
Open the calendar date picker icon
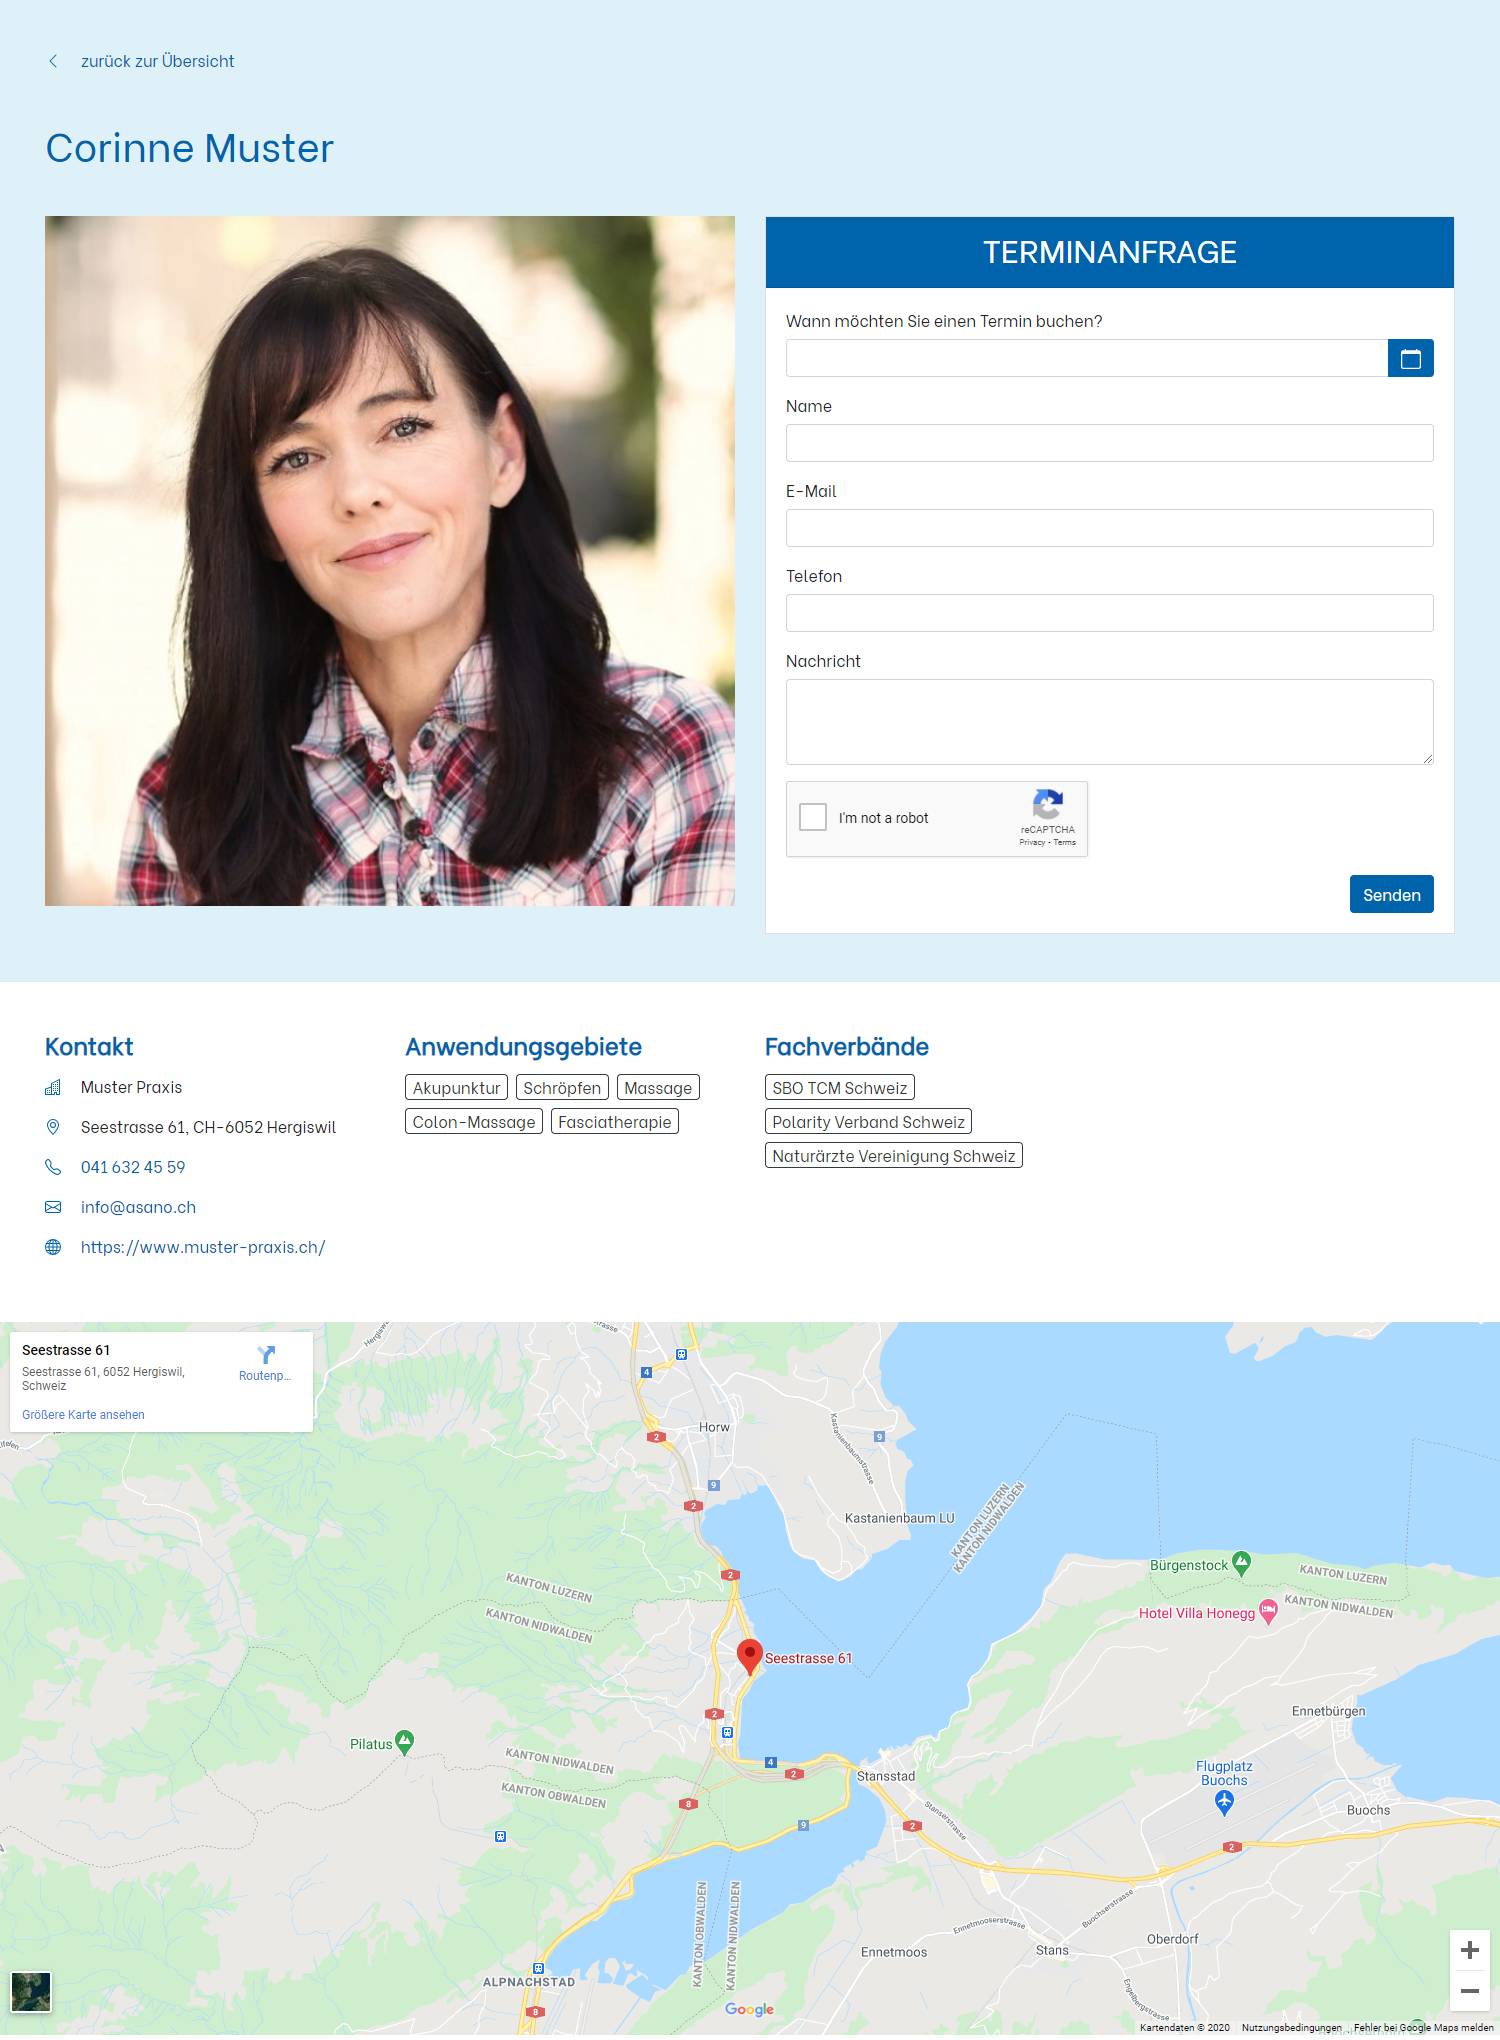[x=1410, y=358]
